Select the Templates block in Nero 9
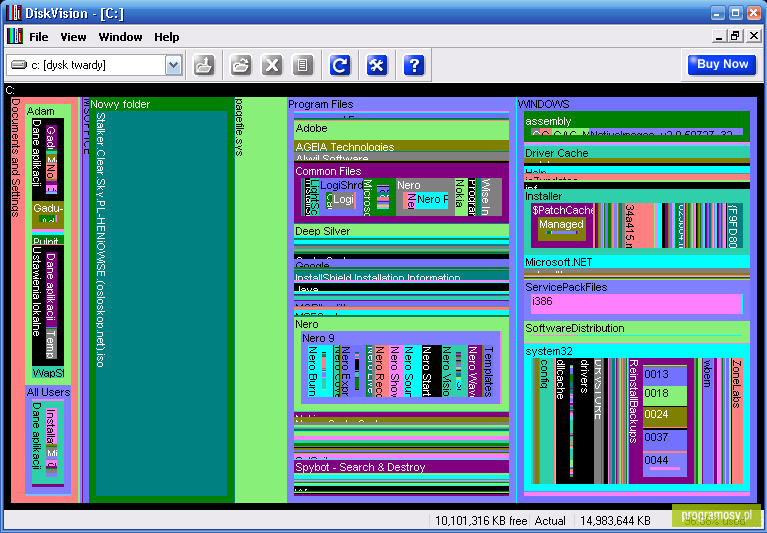 pyautogui.click(x=489, y=371)
